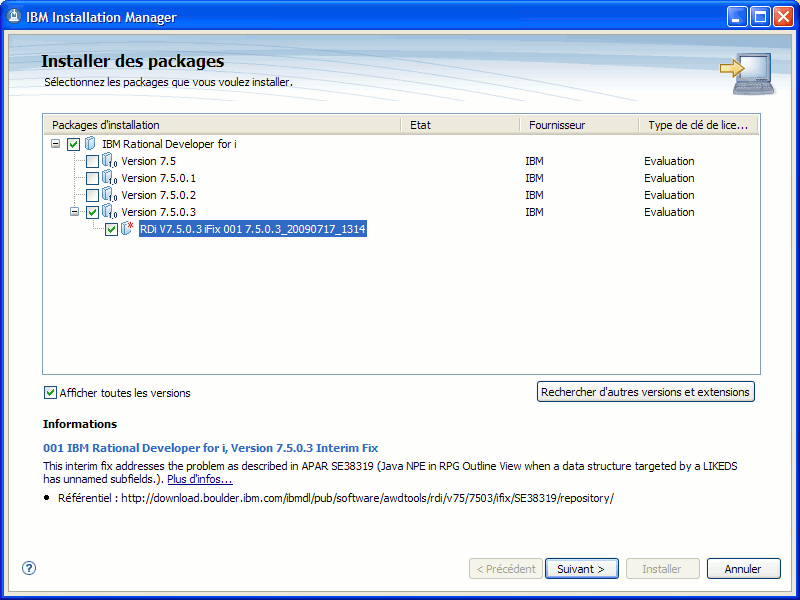Click the IBM Rational Developer for i package icon
The image size is (800, 600).
[90, 144]
